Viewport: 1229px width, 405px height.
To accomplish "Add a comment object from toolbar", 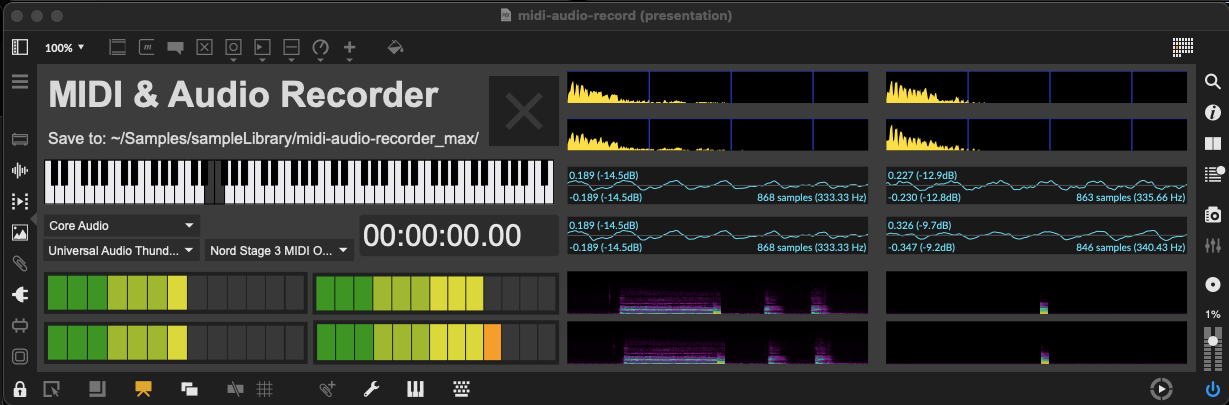I will 176,47.
